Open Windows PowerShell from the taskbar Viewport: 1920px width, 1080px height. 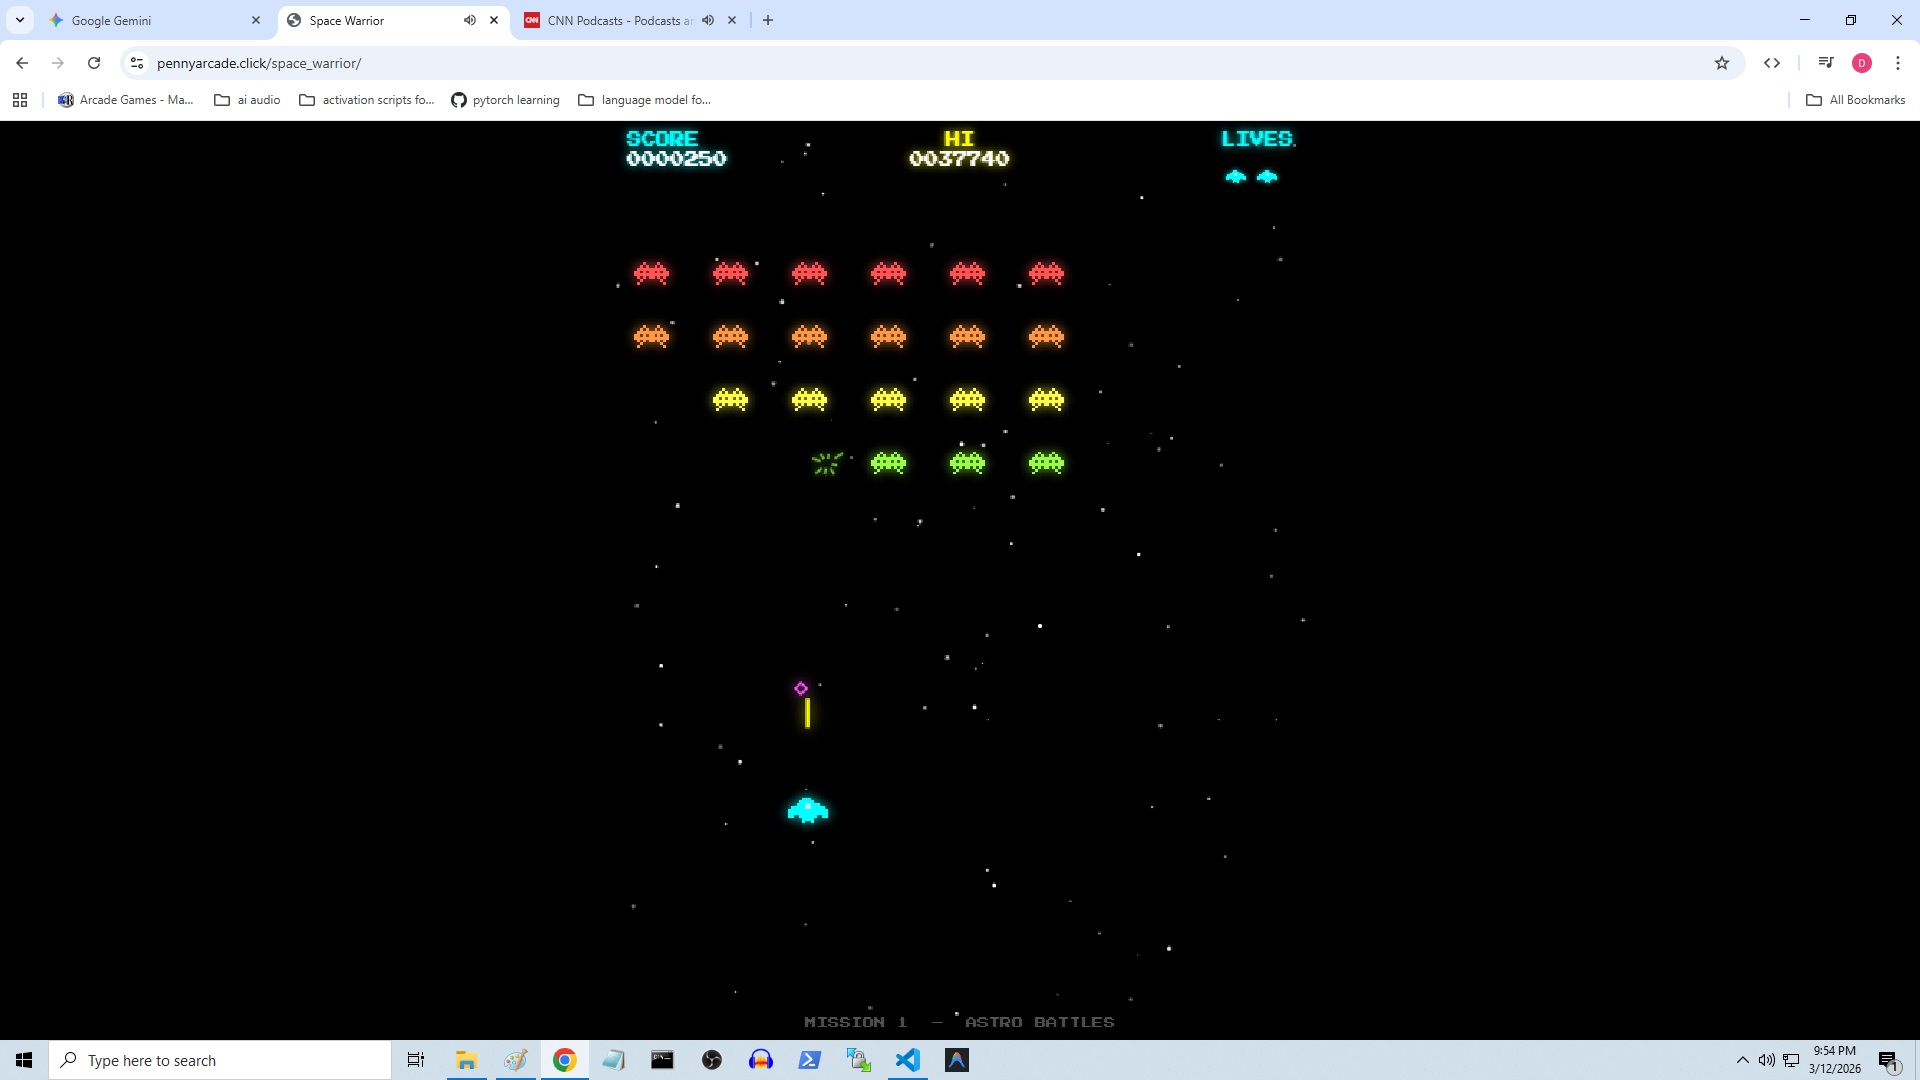(810, 1059)
